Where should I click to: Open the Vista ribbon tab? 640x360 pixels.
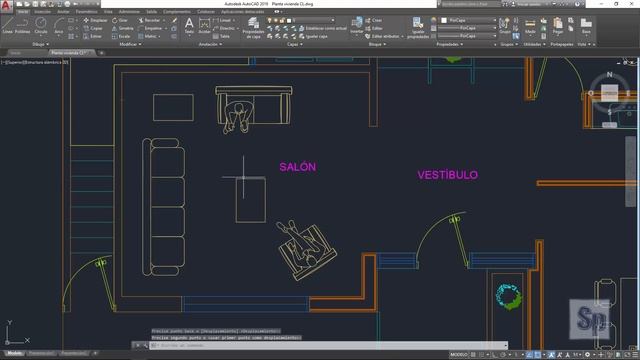(x=108, y=12)
